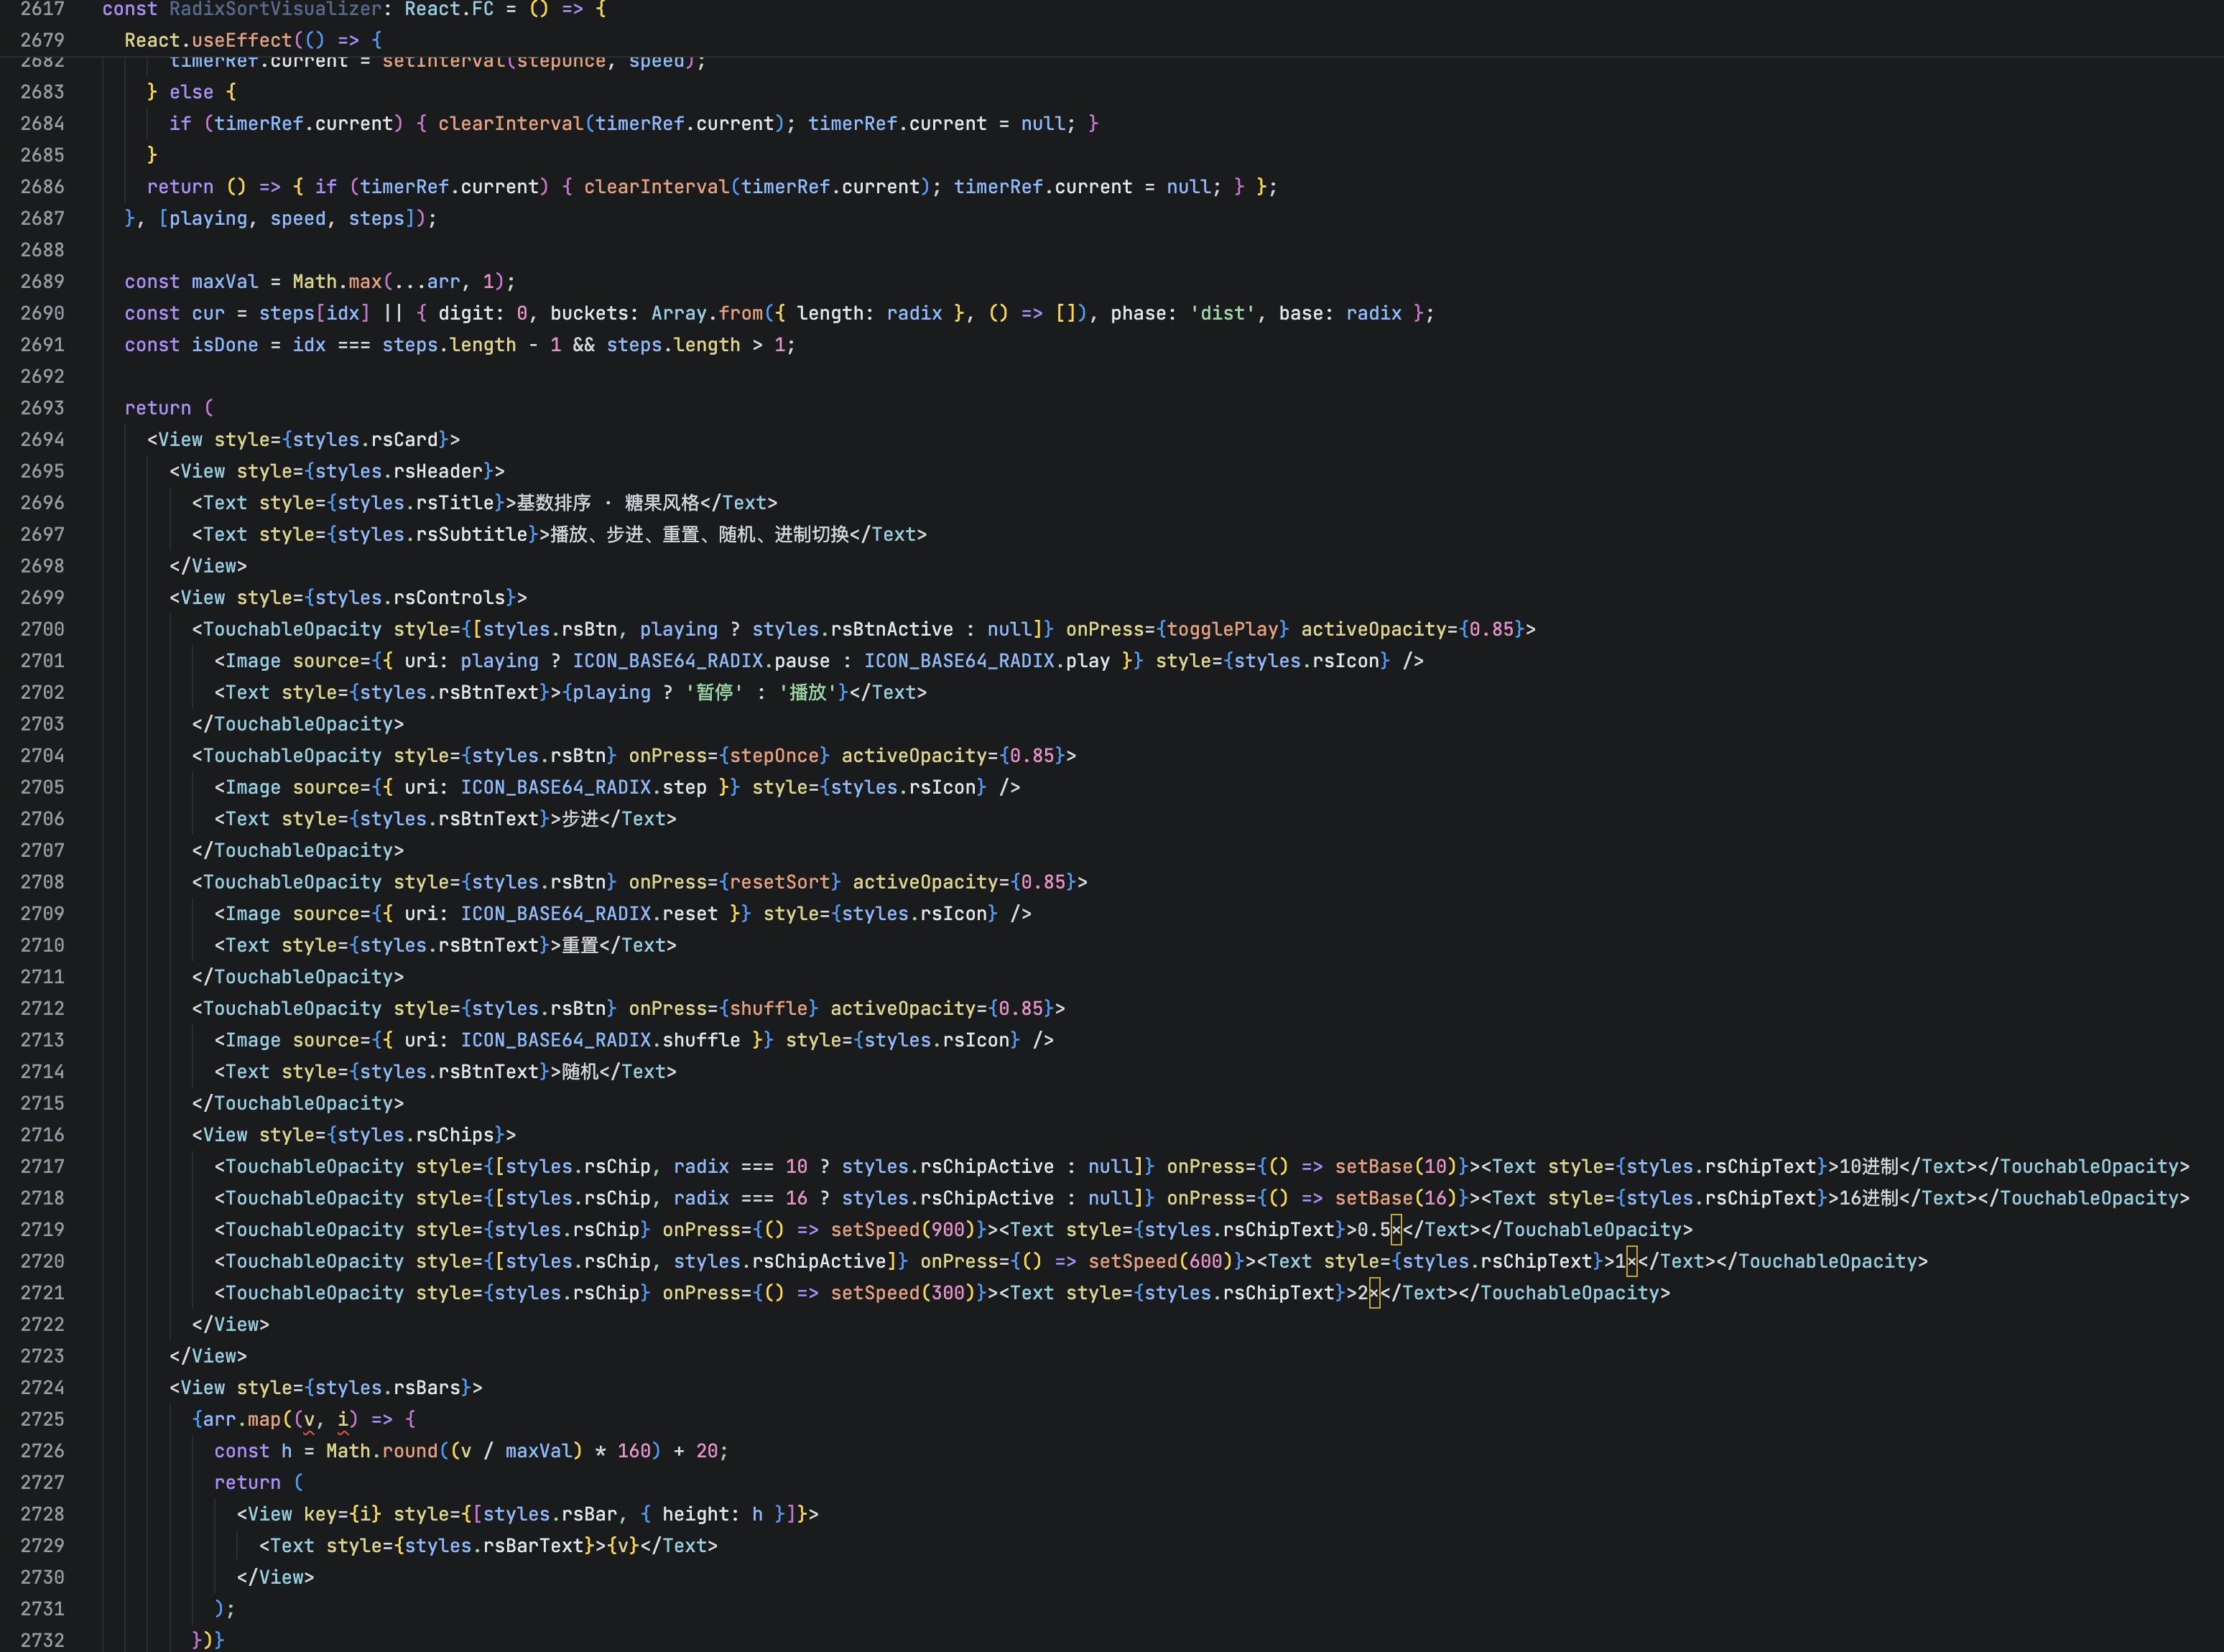Click 'resetSort' handler name

tap(780, 882)
